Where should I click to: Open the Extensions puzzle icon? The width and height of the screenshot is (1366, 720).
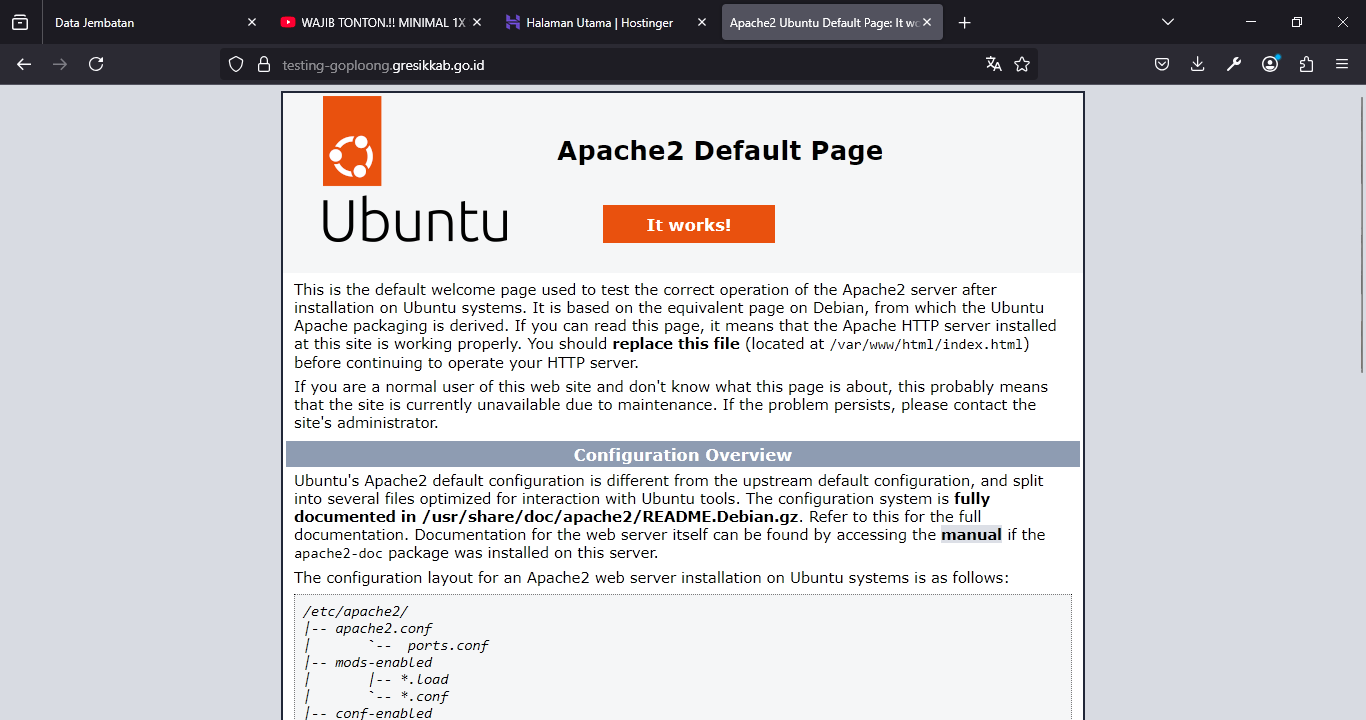click(1306, 64)
